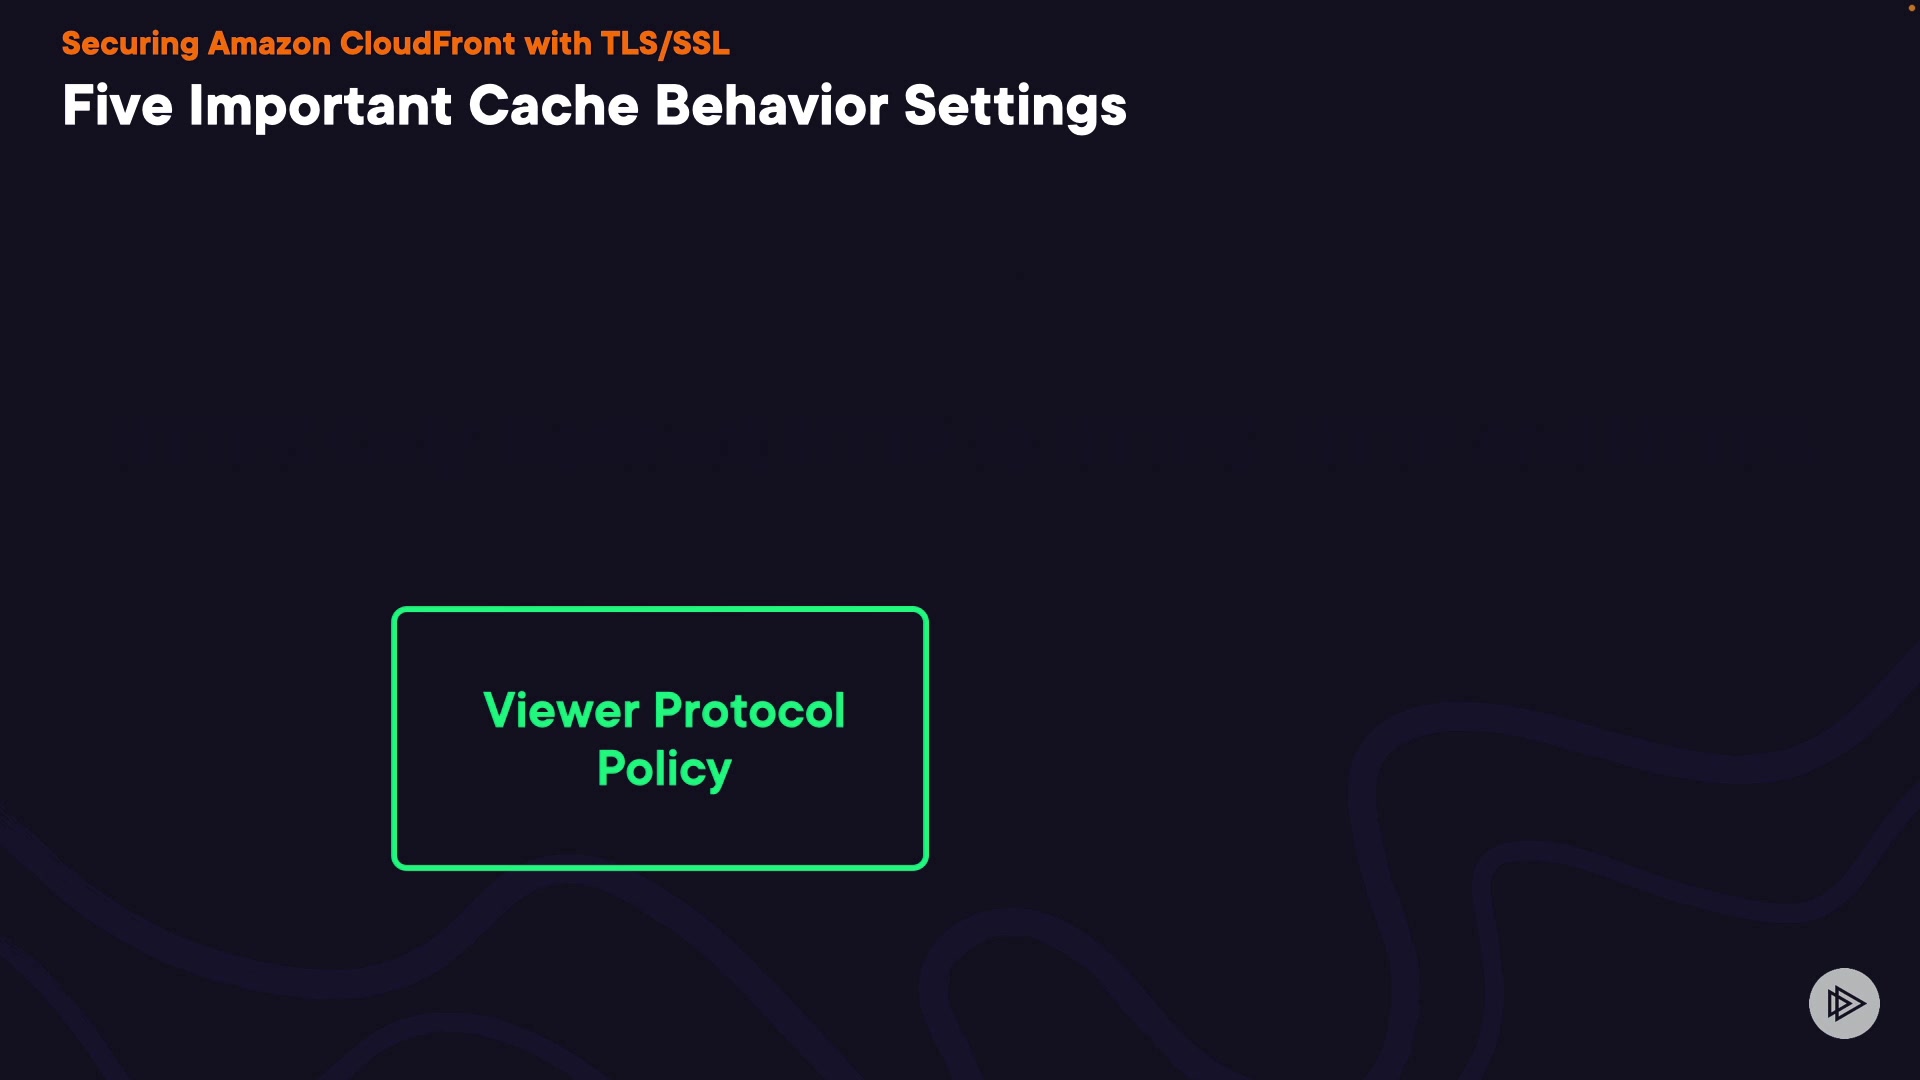Click the word "Viewer" in the green box

tap(561, 711)
